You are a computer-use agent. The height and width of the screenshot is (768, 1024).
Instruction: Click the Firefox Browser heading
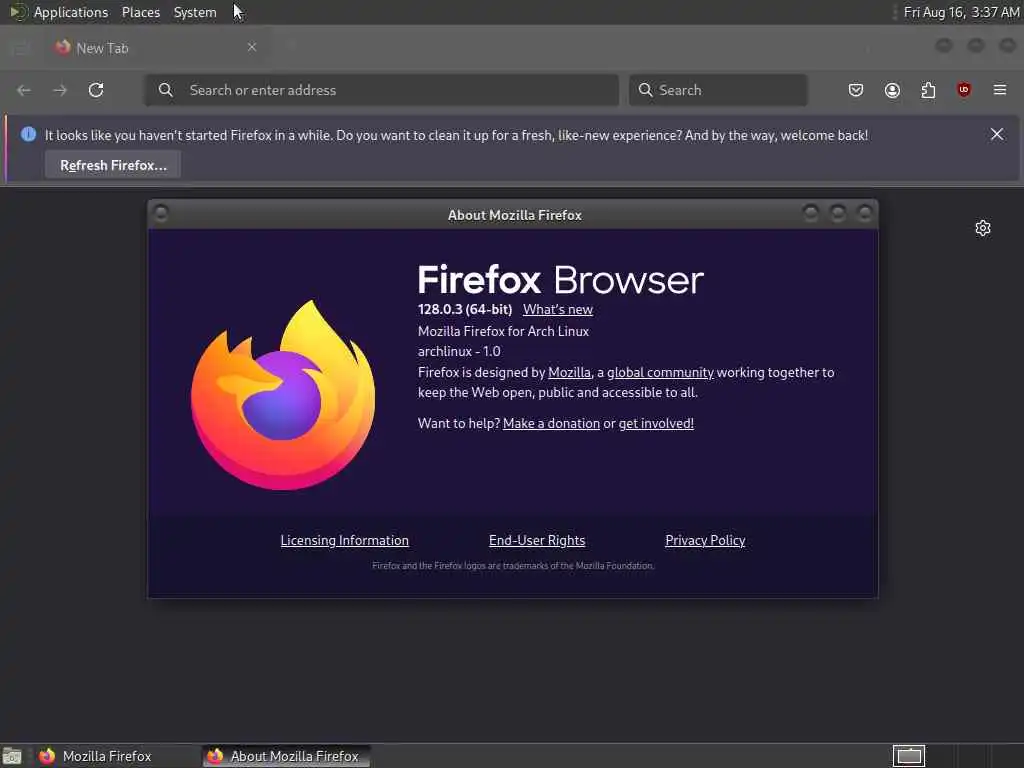click(560, 280)
